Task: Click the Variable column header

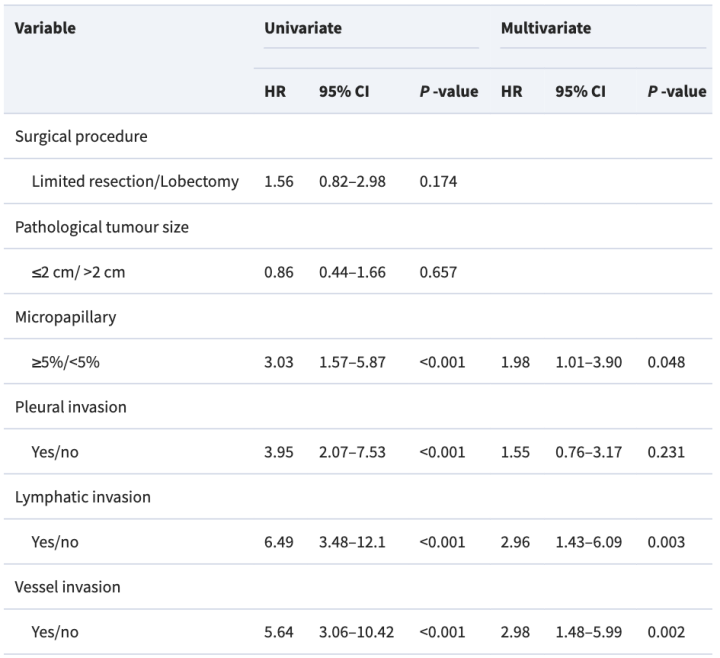Action: 45,28
